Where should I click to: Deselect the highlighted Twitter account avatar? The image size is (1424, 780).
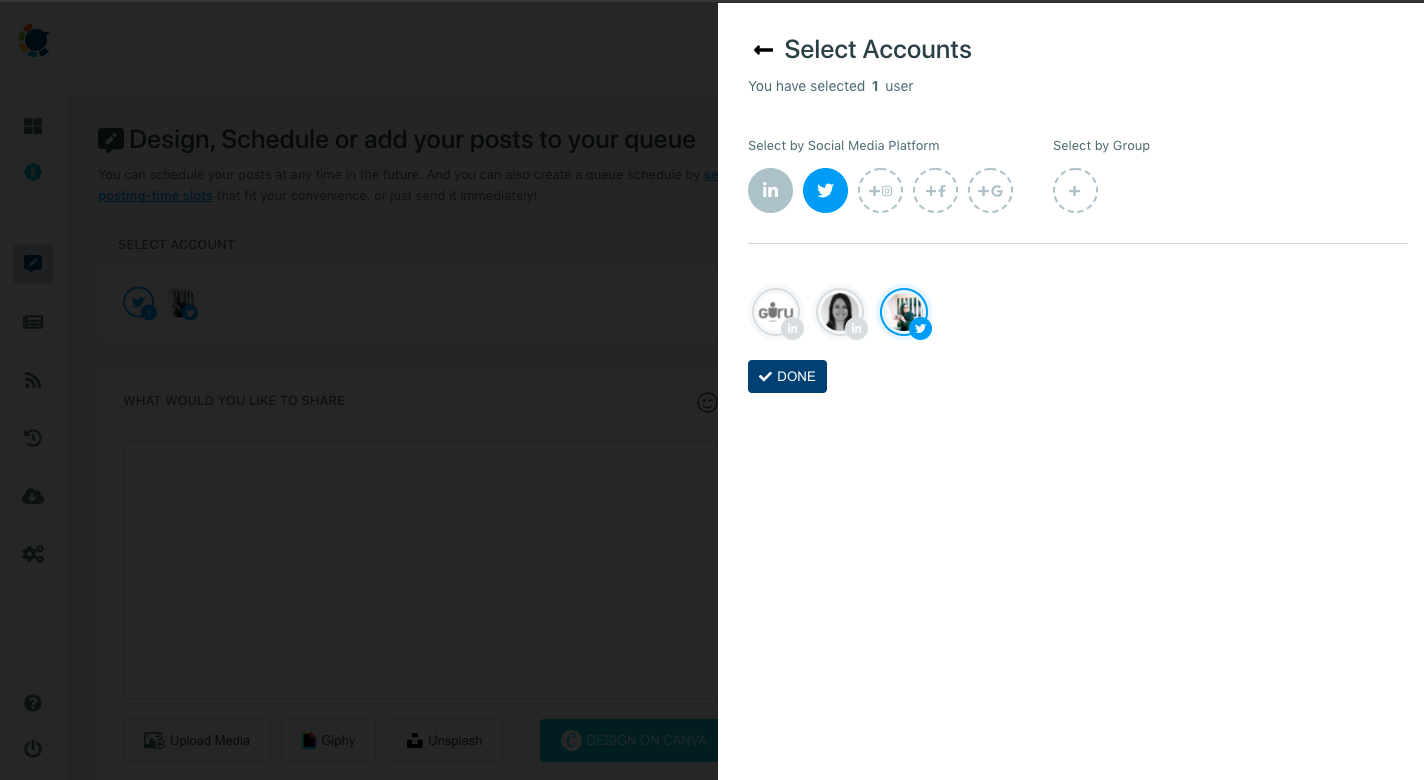click(904, 311)
